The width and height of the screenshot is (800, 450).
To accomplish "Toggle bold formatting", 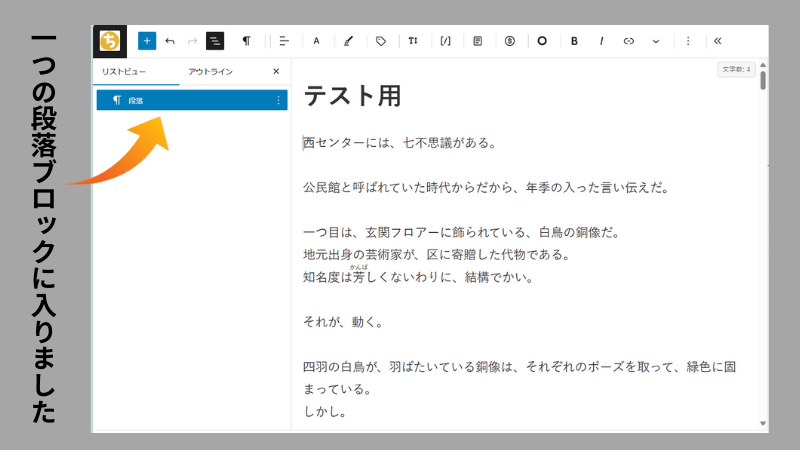I will (574, 41).
